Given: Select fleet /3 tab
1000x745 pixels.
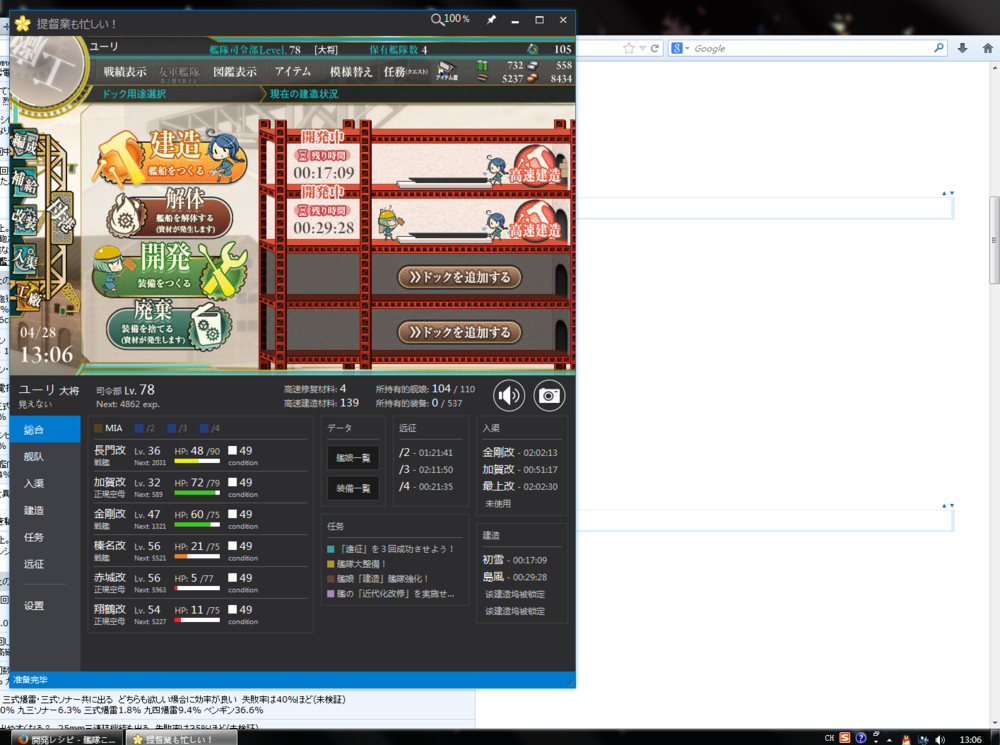Looking at the screenshot, I should (x=177, y=428).
